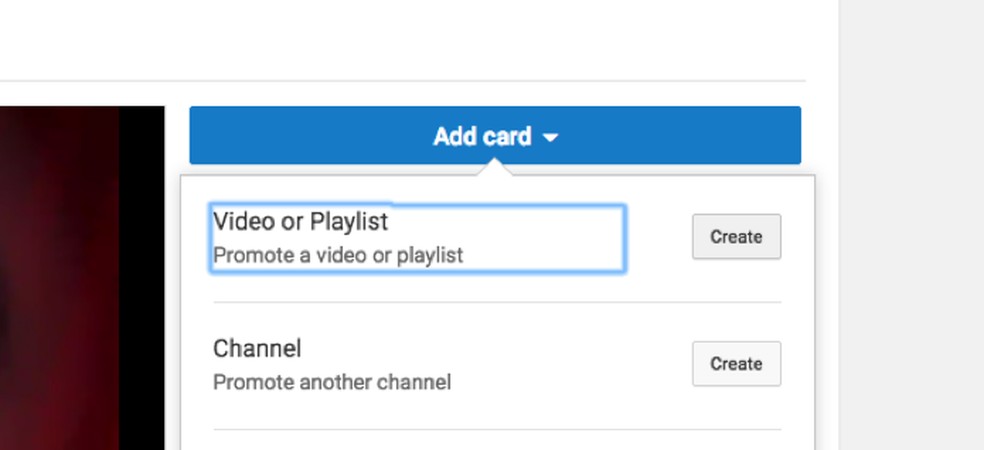Click the 'Promote a video or playlist' description

[338, 256]
